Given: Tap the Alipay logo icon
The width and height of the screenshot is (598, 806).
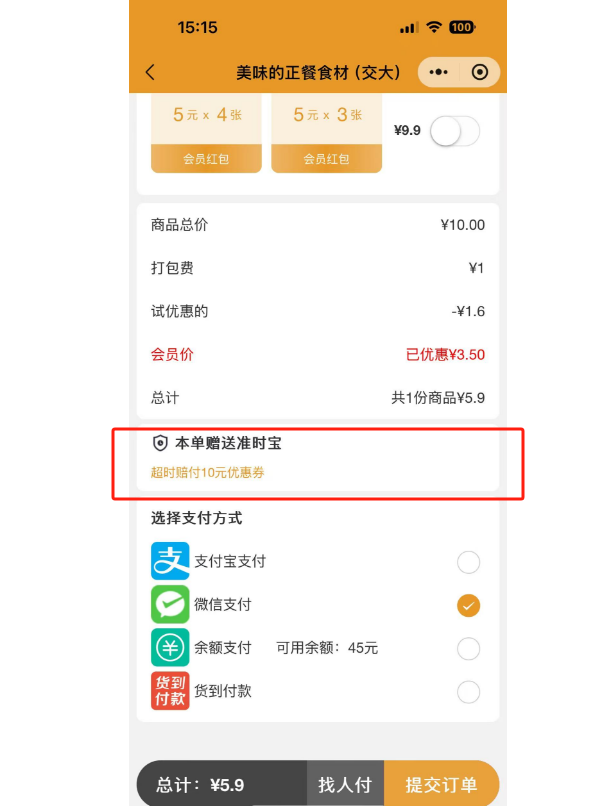Looking at the screenshot, I should pos(170,561).
